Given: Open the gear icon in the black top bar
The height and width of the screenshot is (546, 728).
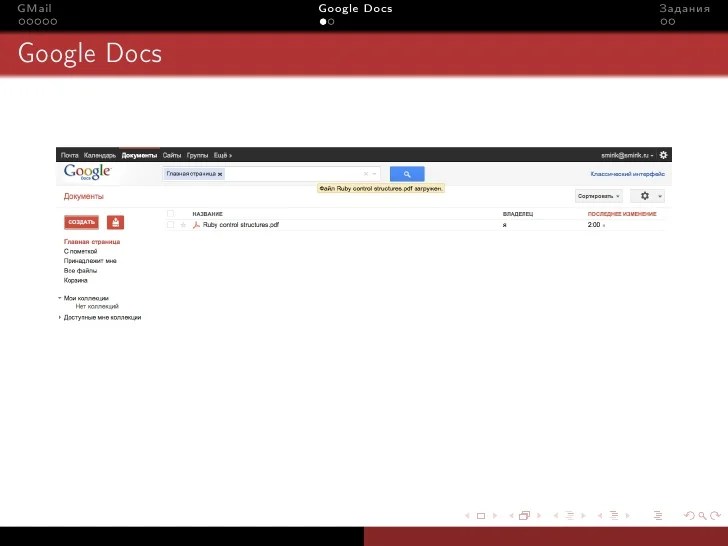Looking at the screenshot, I should pyautogui.click(x=663, y=155).
